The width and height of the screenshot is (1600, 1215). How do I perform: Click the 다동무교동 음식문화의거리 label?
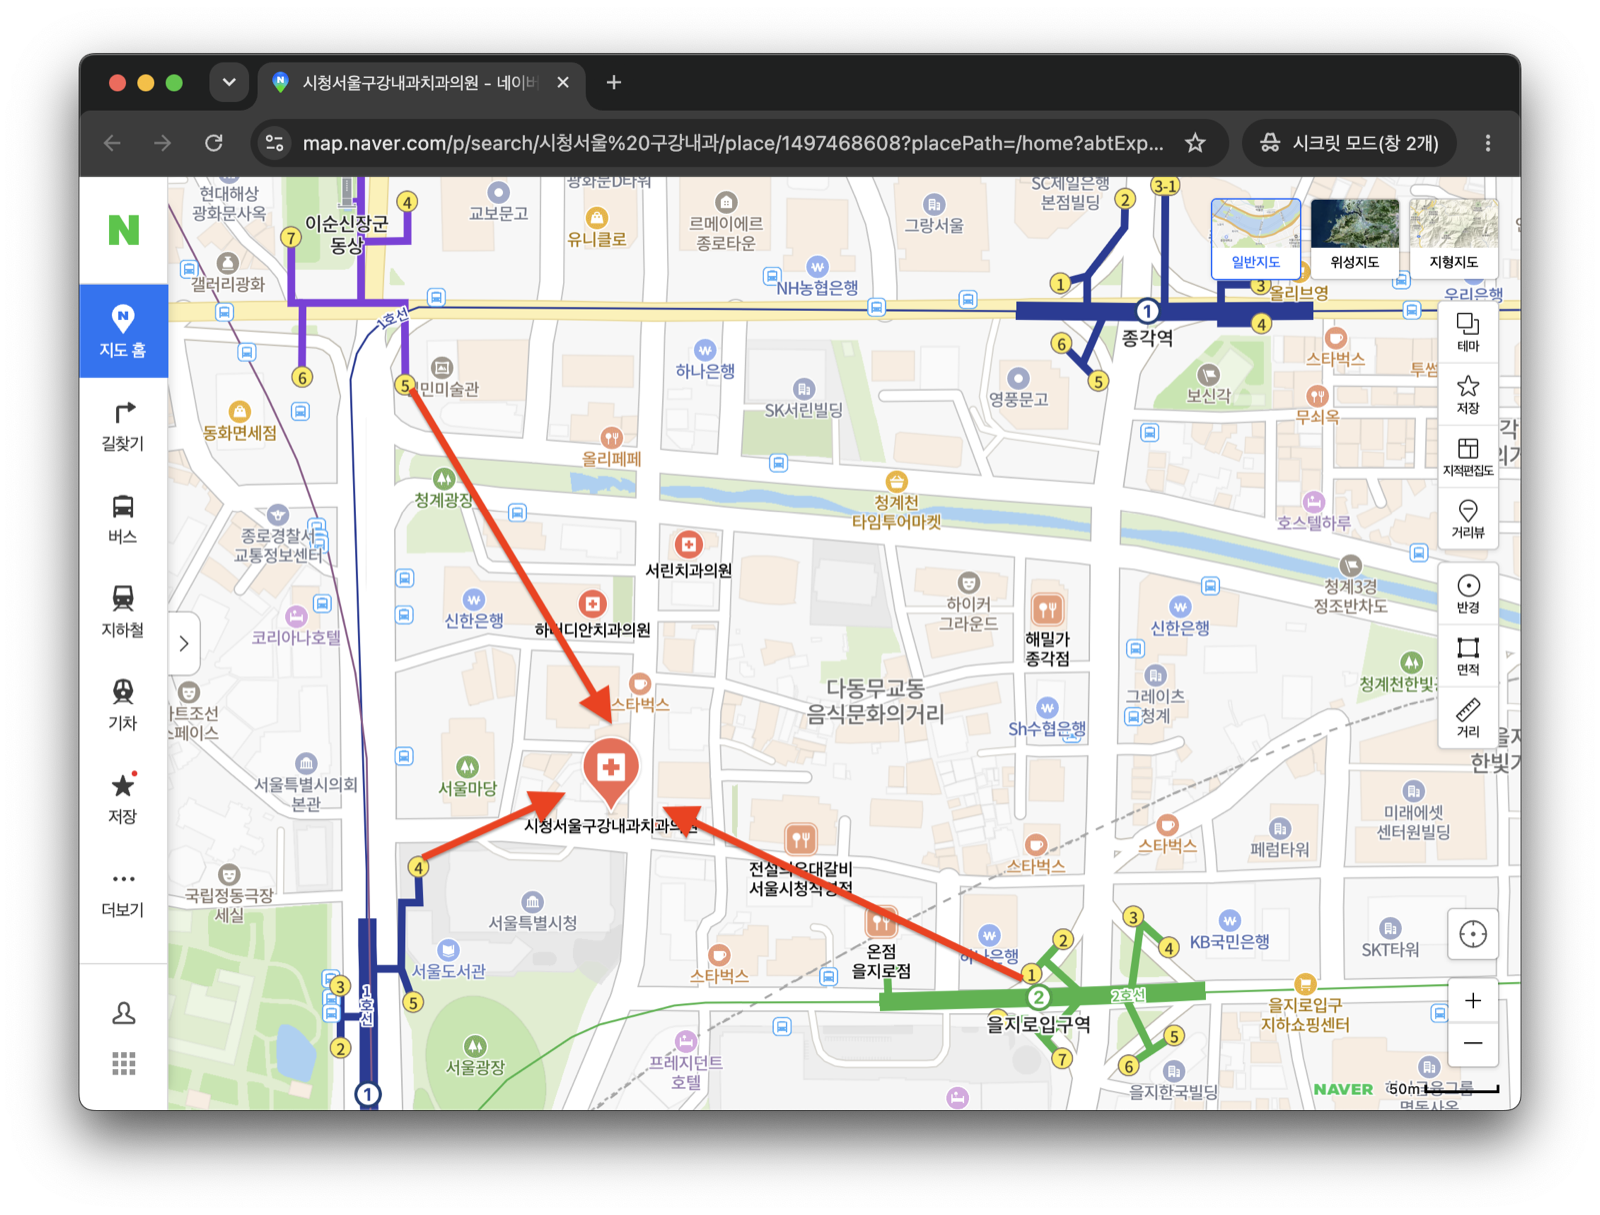(875, 701)
